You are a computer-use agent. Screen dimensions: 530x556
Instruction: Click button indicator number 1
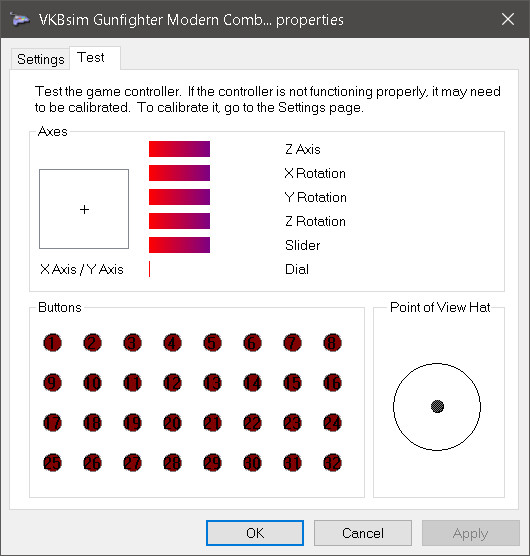click(52, 343)
